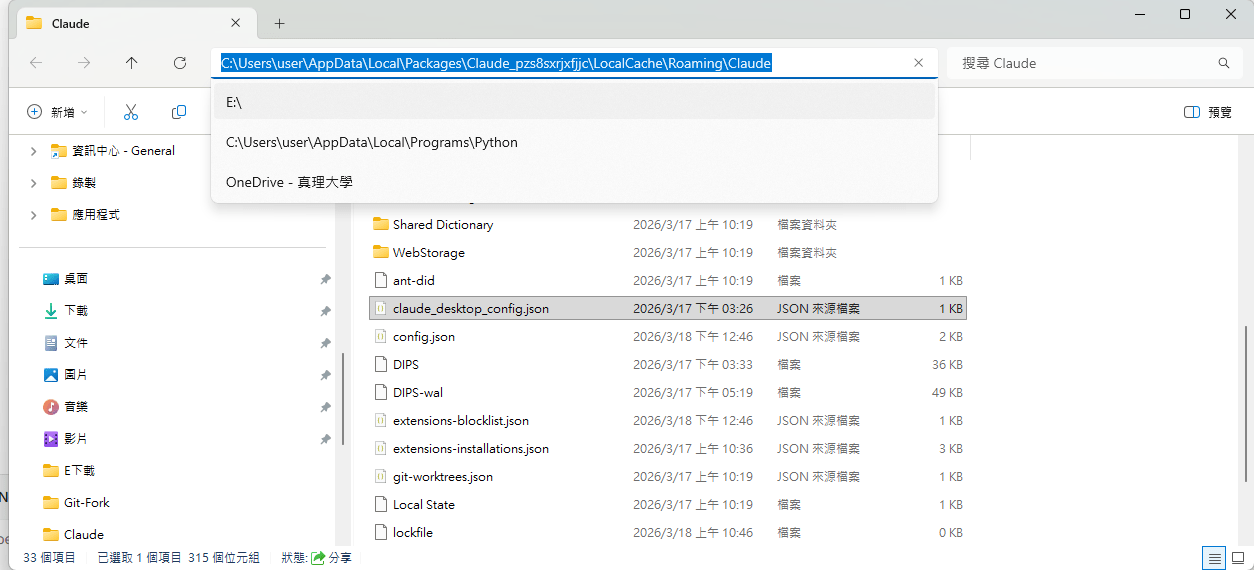Toggle the 預覽 preview pane

point(1208,112)
